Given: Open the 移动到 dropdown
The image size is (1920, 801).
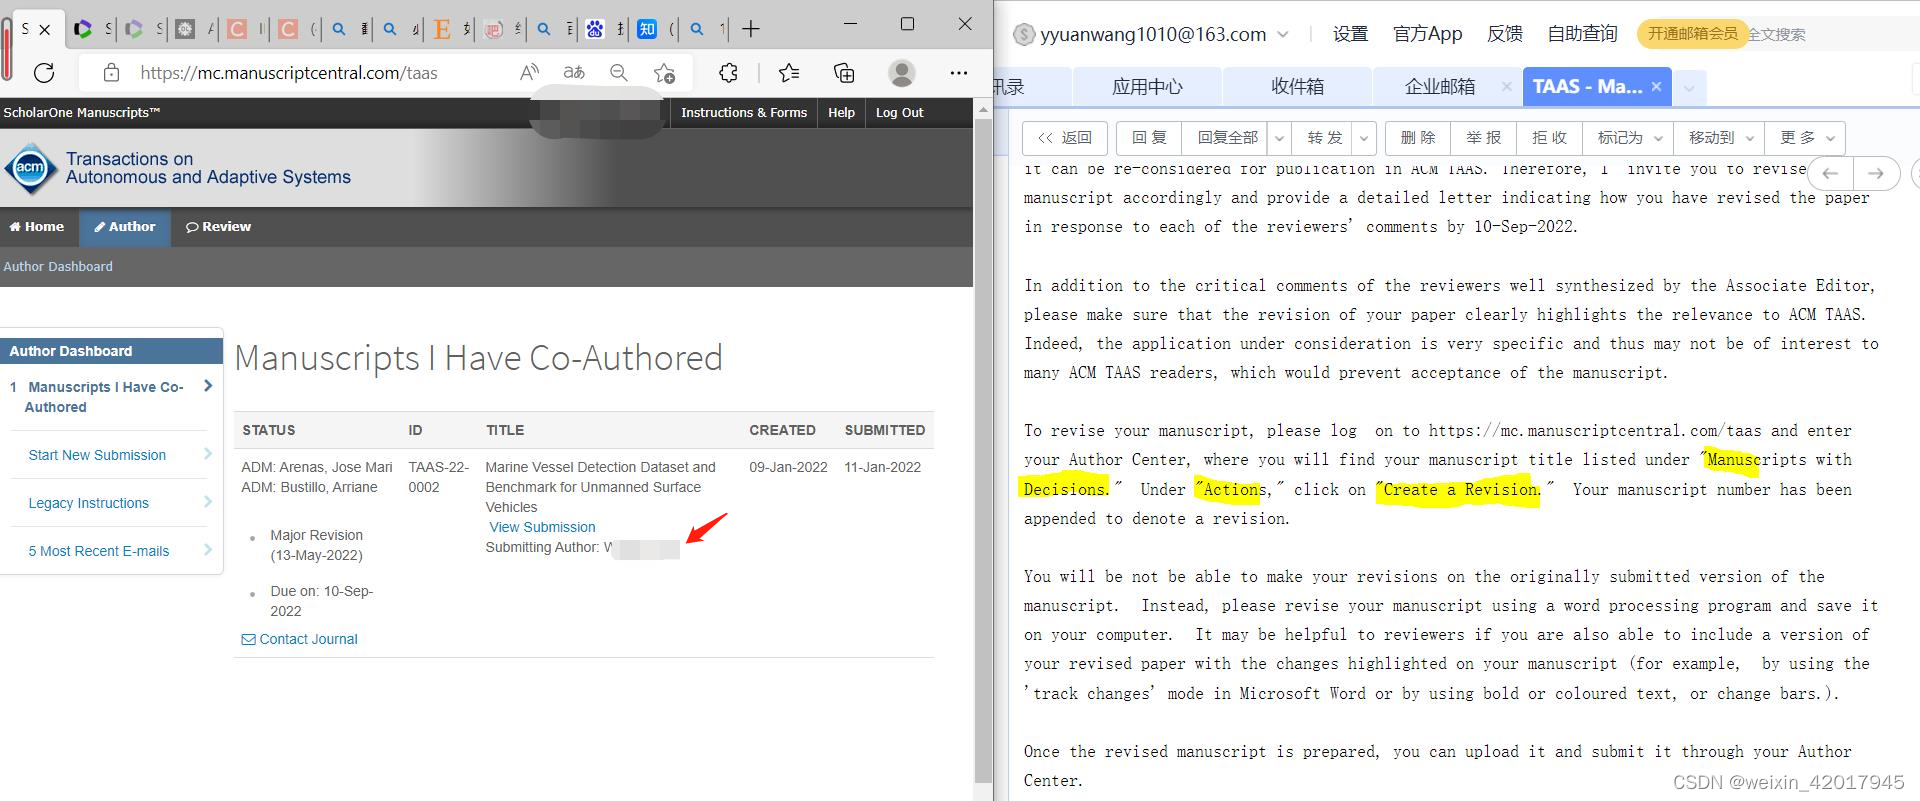Looking at the screenshot, I should [1721, 138].
